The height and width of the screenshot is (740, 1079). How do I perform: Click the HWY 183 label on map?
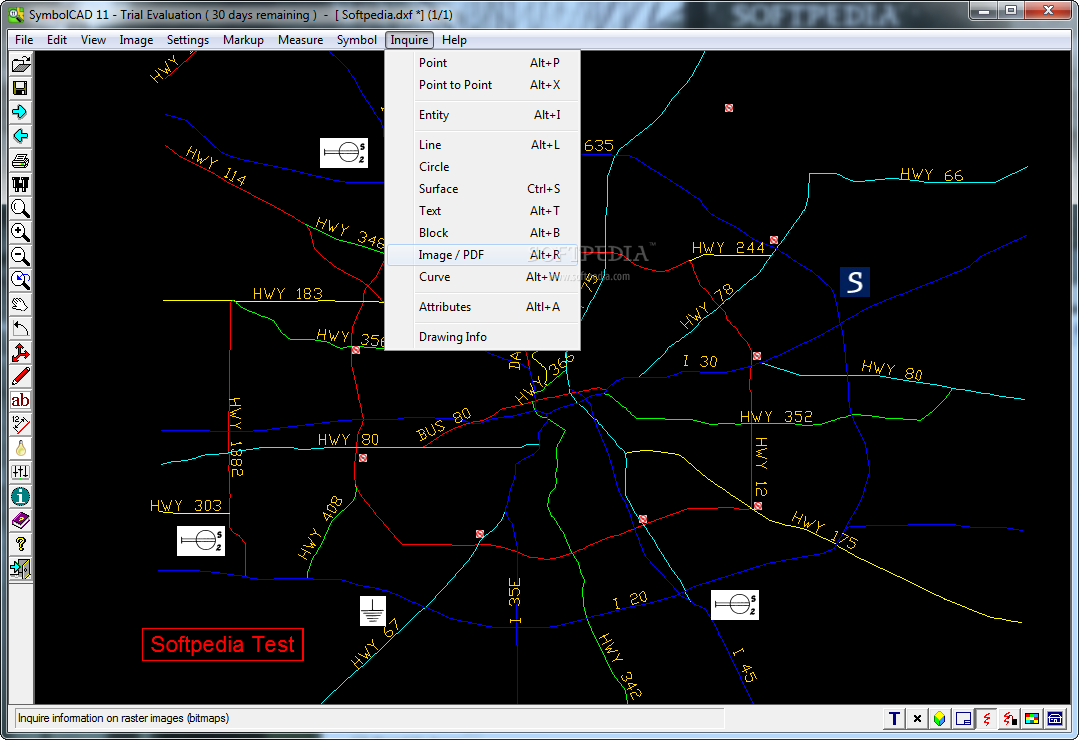coord(288,294)
